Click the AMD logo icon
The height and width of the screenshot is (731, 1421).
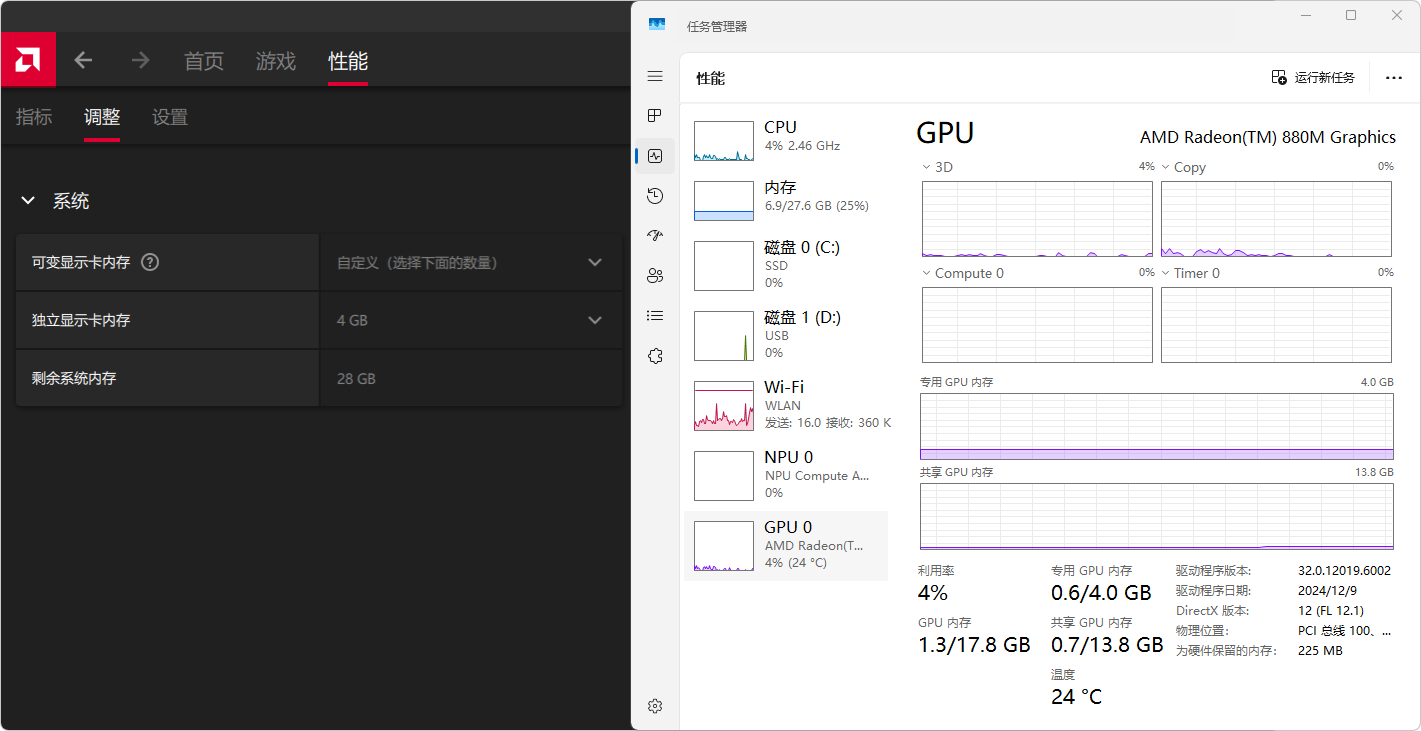28,60
